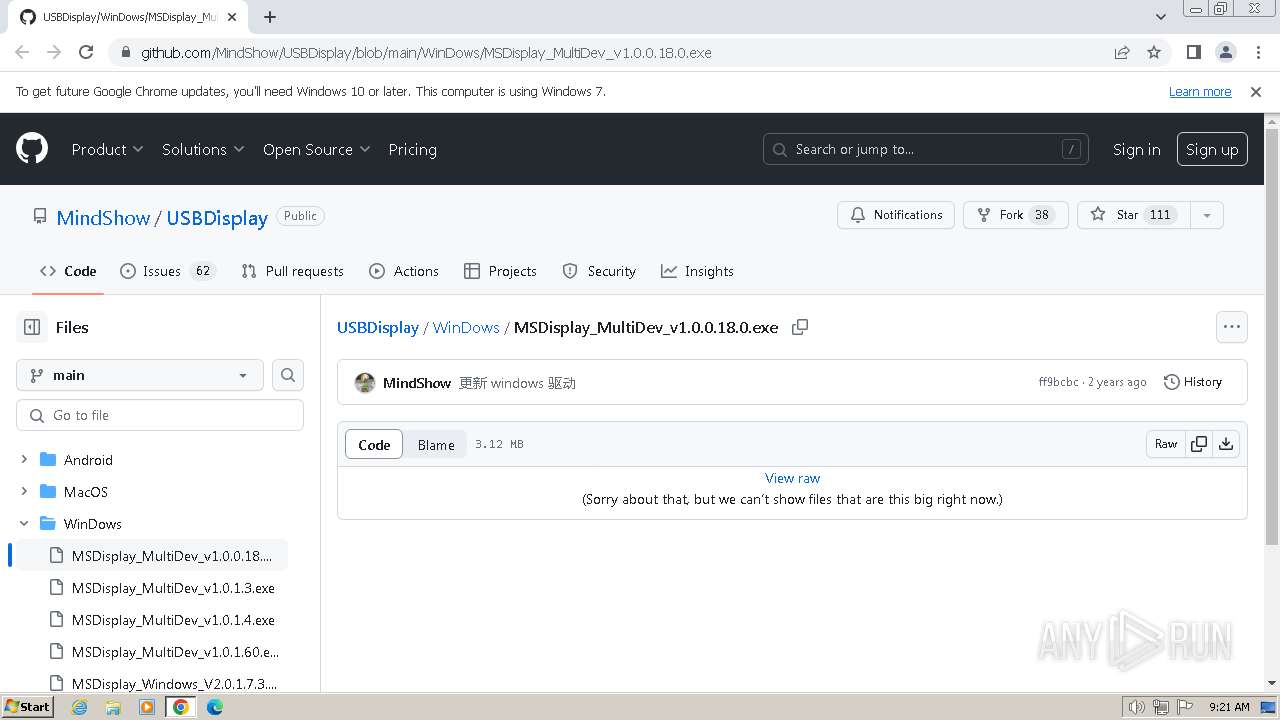Click the GitHub logo home icon
Screen dimensions: 1280x720
coord(32,149)
